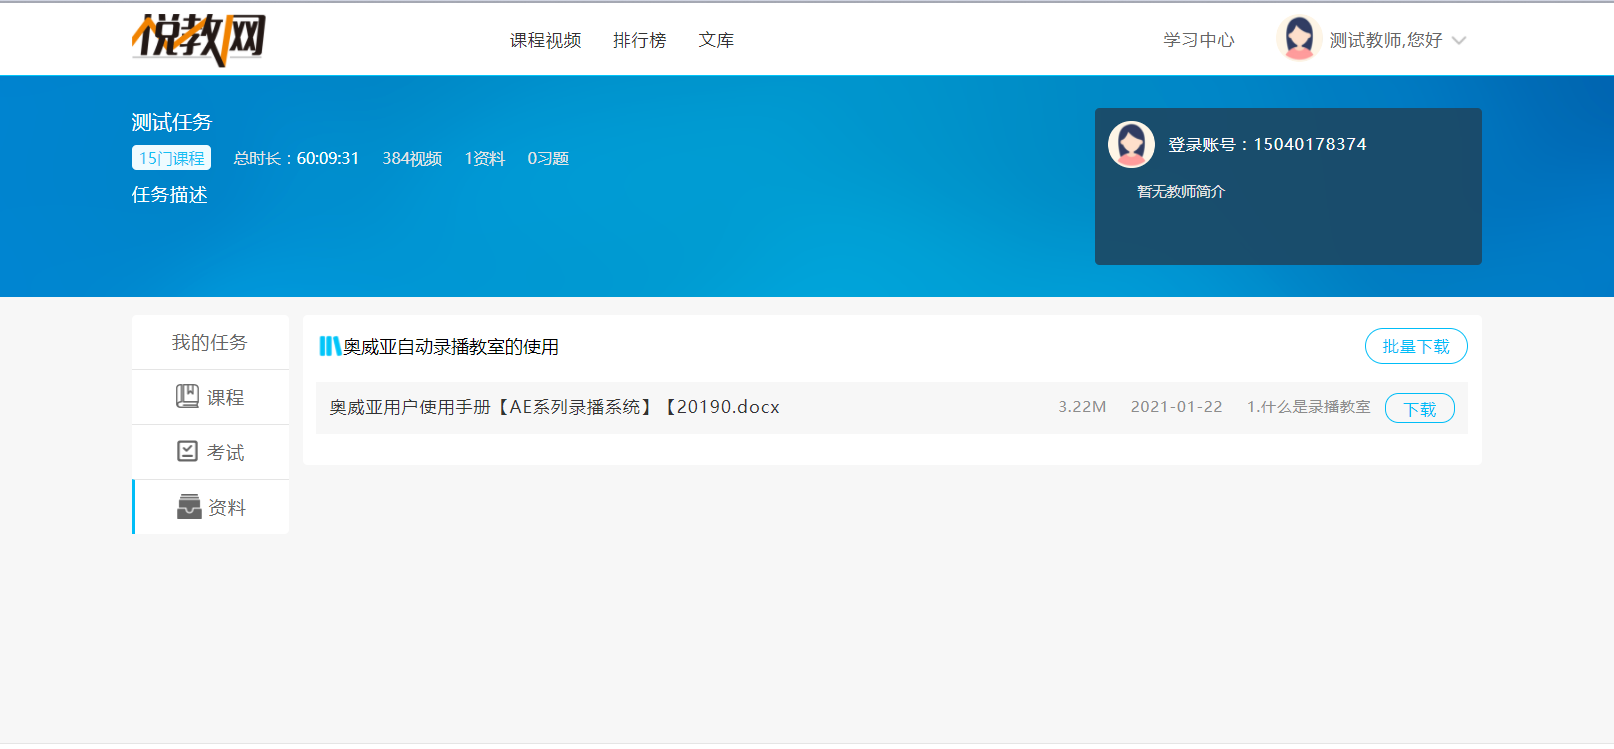Click the 批量下载 button
Screen dimensions: 1614x749
coord(1416,346)
